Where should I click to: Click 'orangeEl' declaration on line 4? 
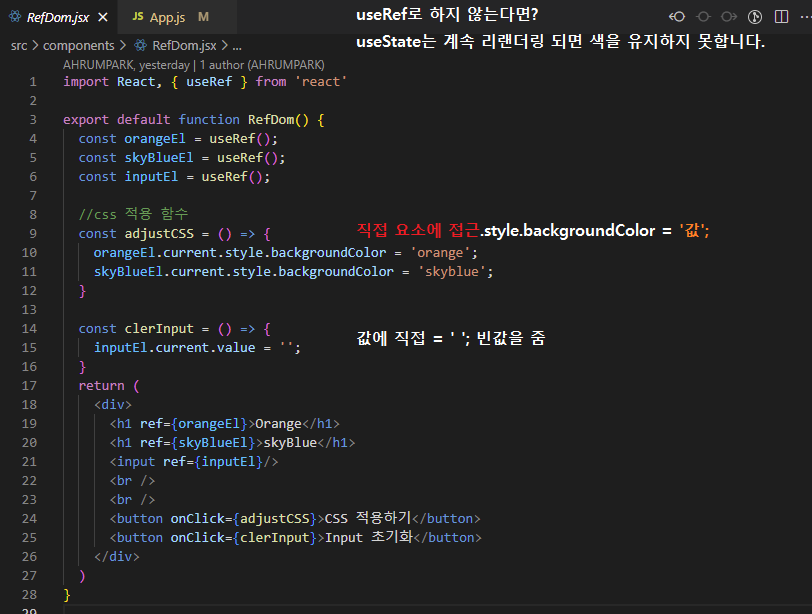(154, 139)
